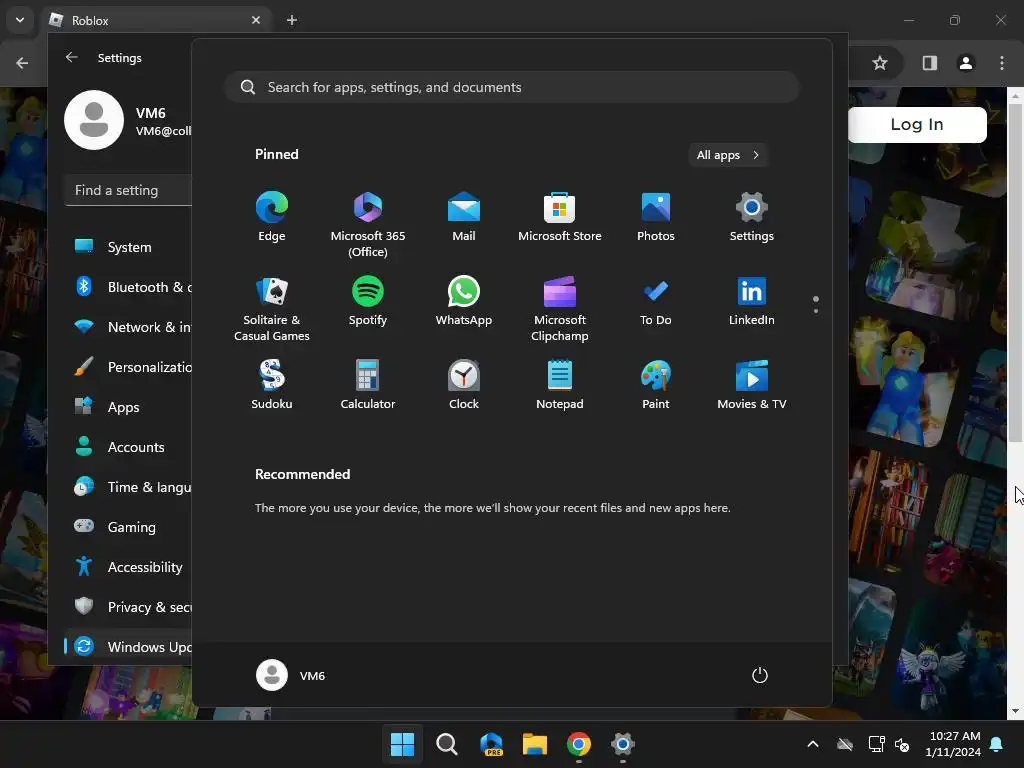Screen dimensions: 1024x768
Task: Switch to Chrome on taskbar
Action: coord(579,744)
